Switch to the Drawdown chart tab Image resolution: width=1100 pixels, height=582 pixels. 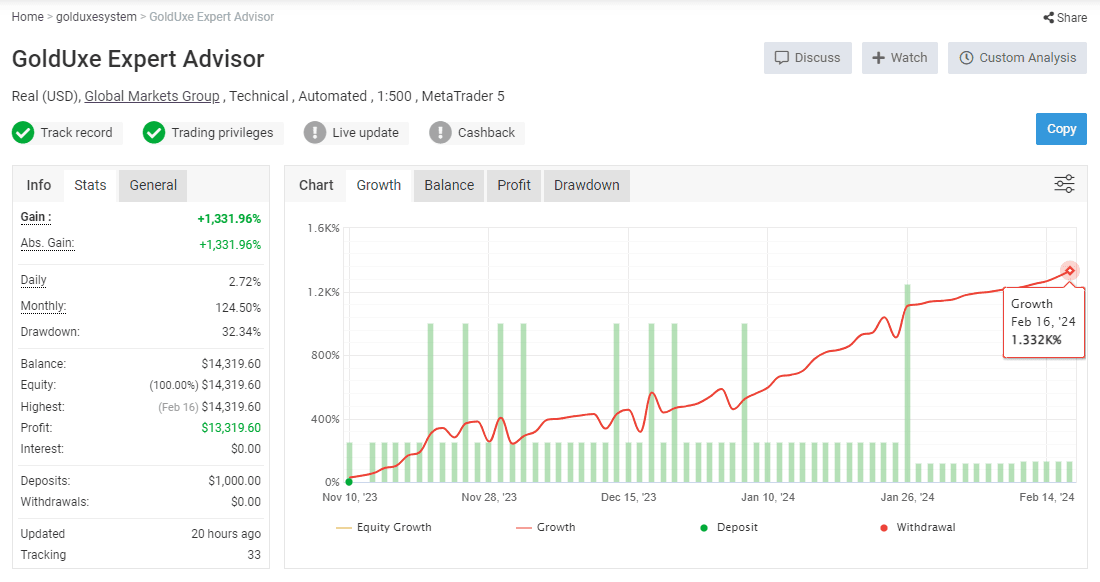(x=586, y=185)
